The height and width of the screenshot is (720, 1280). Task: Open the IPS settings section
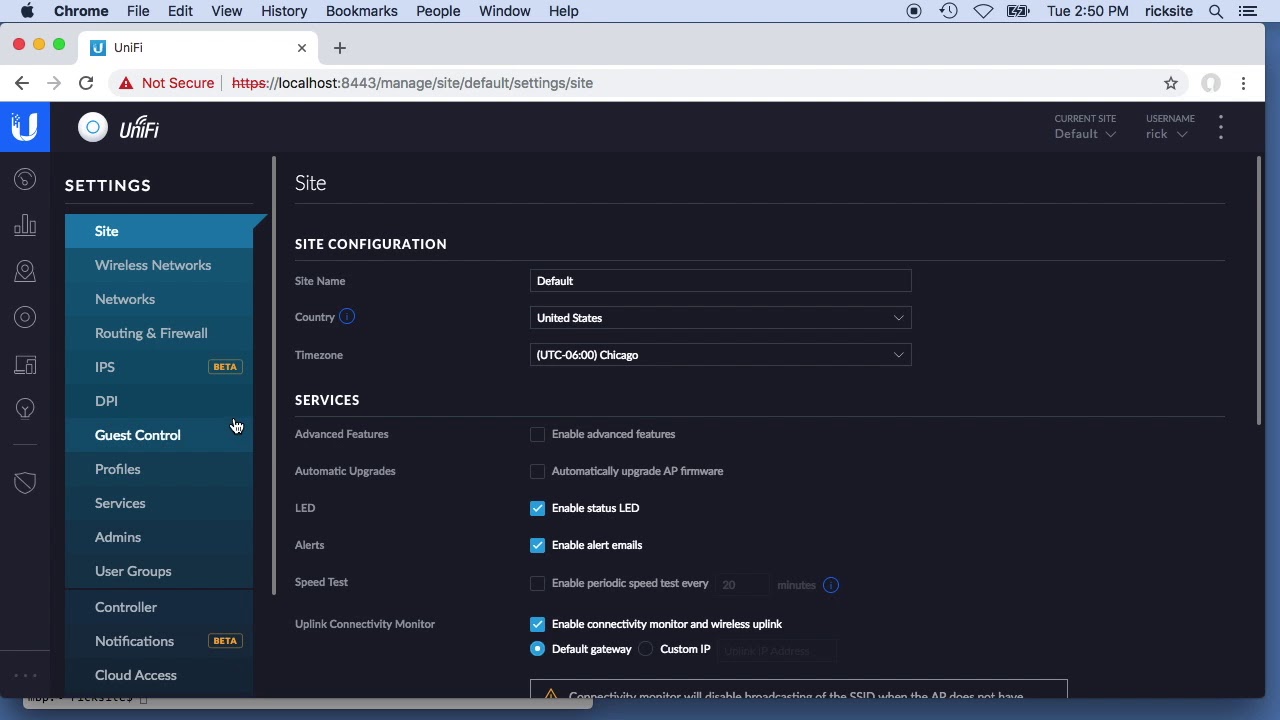160,367
